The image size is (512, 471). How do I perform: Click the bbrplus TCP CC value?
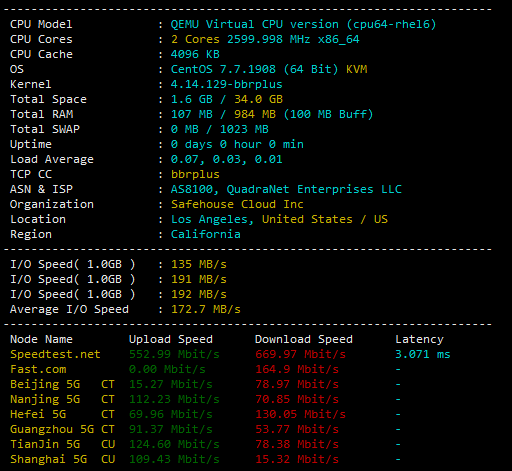pyautogui.click(x=195, y=174)
